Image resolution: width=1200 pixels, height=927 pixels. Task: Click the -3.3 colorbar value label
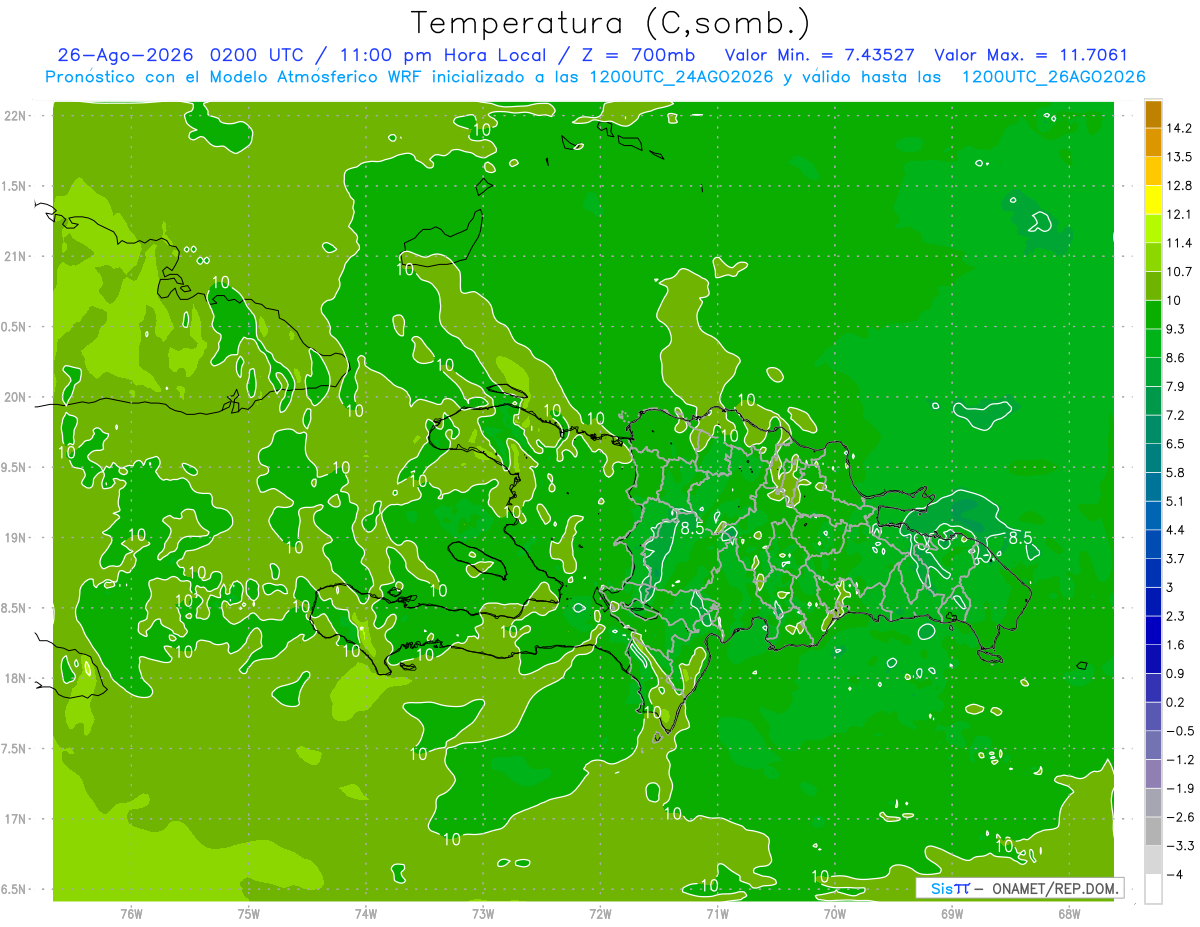(x=1180, y=845)
